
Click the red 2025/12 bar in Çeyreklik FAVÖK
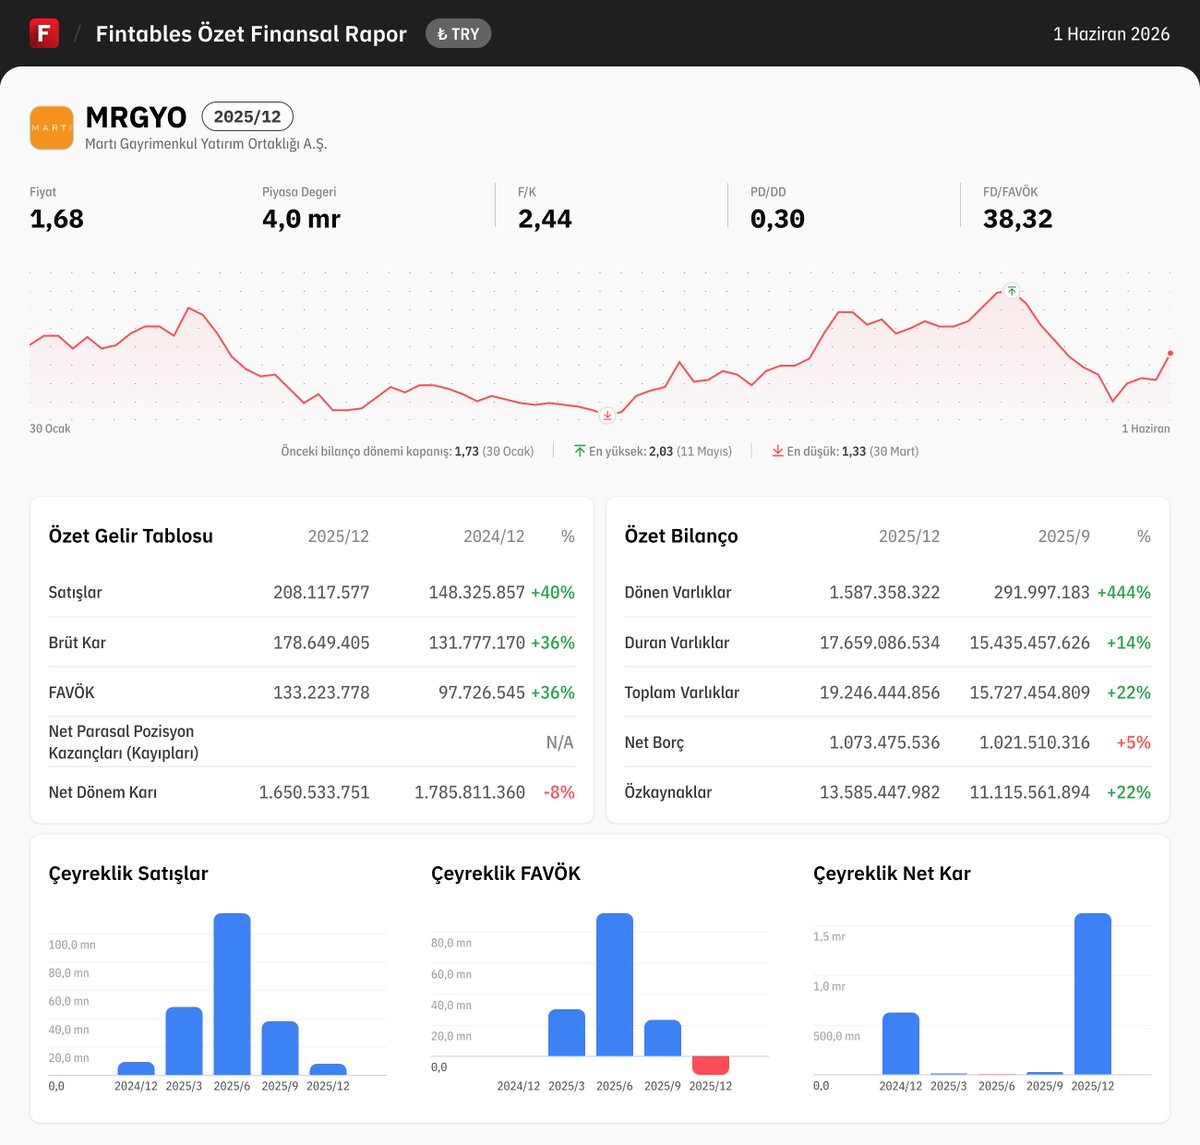[x=711, y=1065]
